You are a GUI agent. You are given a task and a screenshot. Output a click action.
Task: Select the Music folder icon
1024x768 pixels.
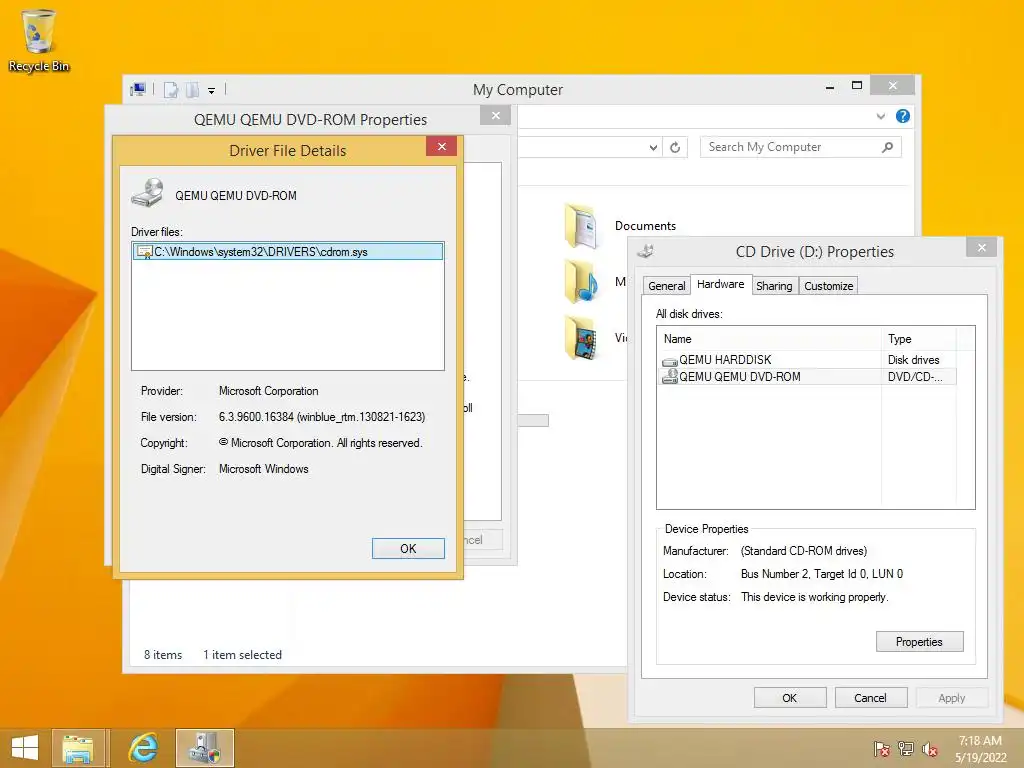pyautogui.click(x=581, y=281)
